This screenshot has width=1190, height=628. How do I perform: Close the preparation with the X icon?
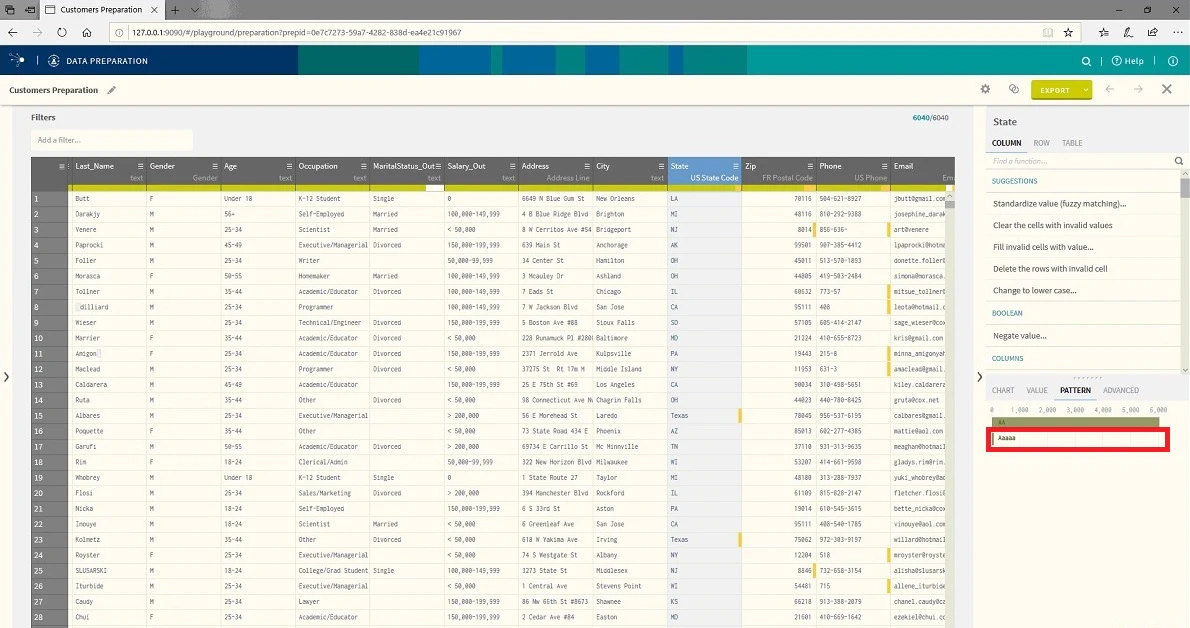(1166, 90)
